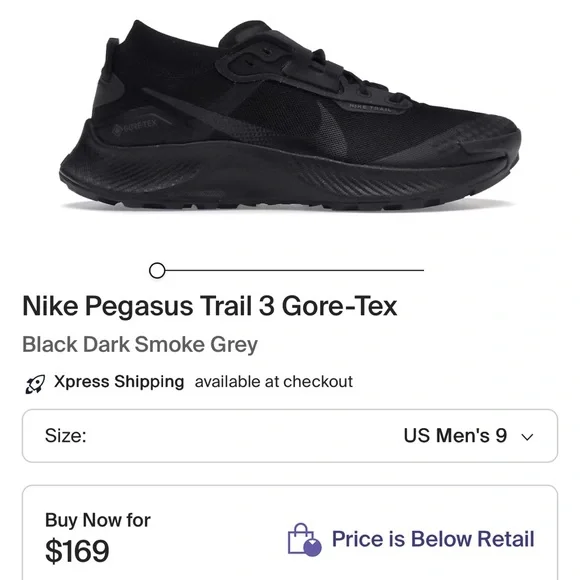Click the GORE-TEX logo on shoe heel
The width and height of the screenshot is (580, 580).
(135, 127)
